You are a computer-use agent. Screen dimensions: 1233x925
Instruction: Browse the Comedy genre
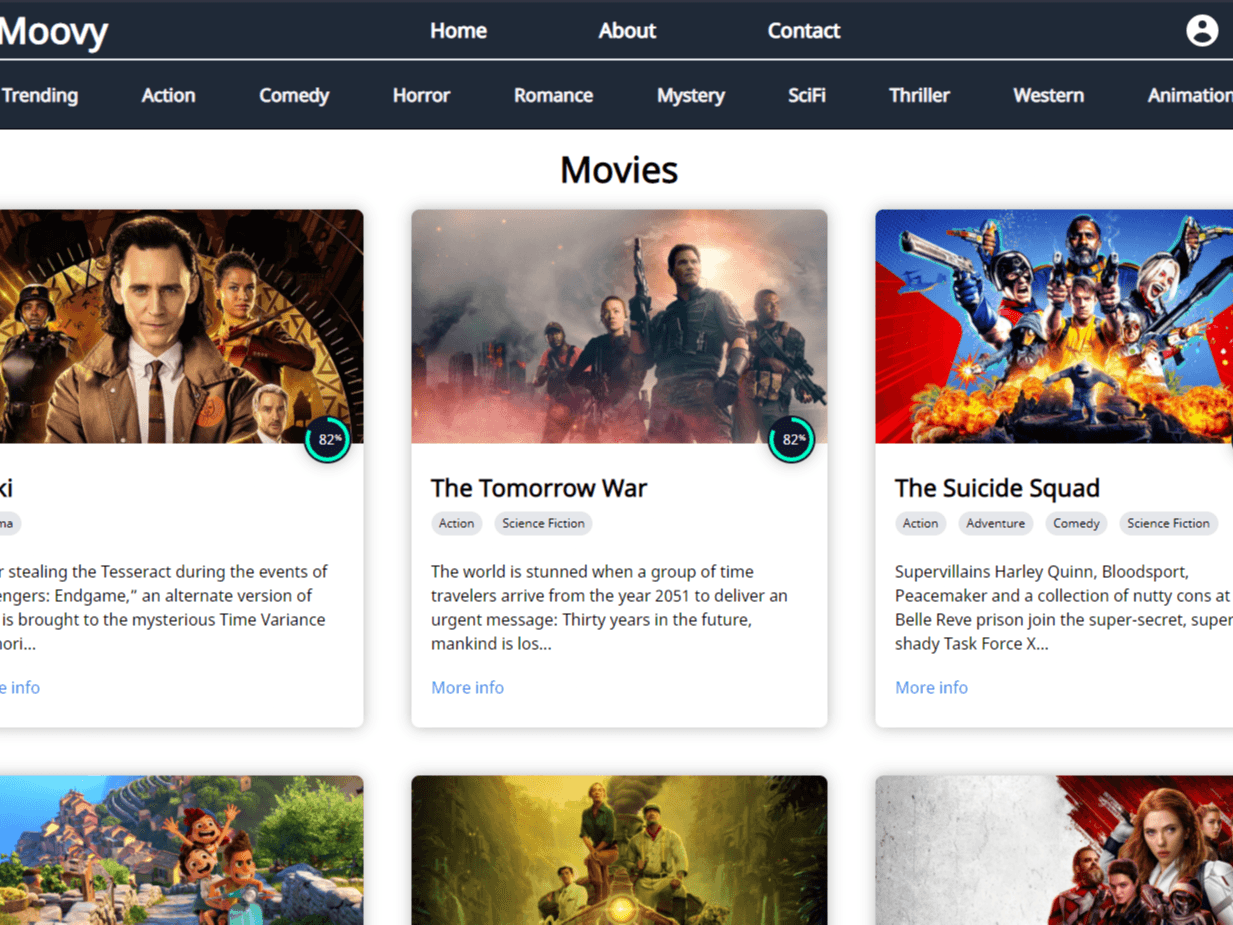[294, 96]
